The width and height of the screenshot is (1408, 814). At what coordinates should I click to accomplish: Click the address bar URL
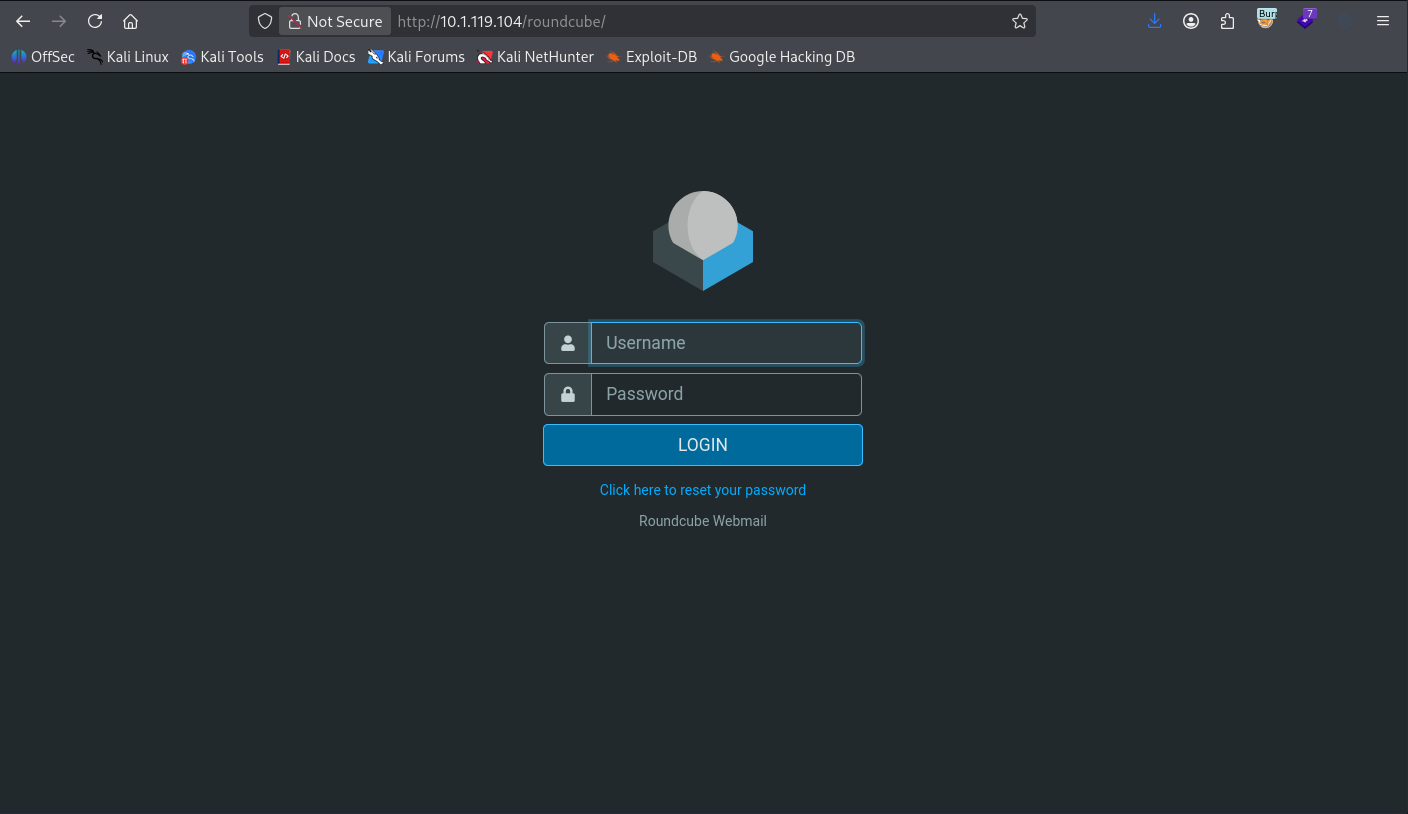(501, 21)
